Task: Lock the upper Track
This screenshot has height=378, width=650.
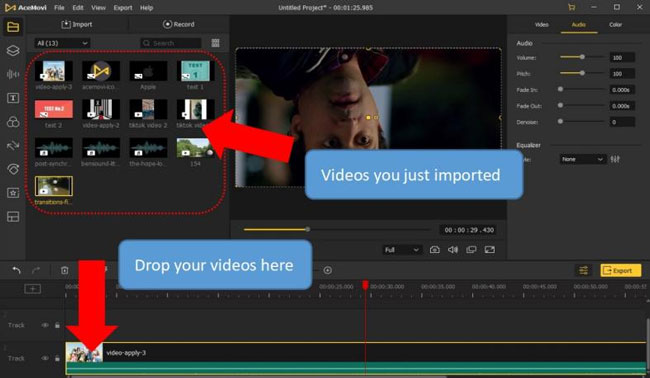Action: click(x=57, y=325)
